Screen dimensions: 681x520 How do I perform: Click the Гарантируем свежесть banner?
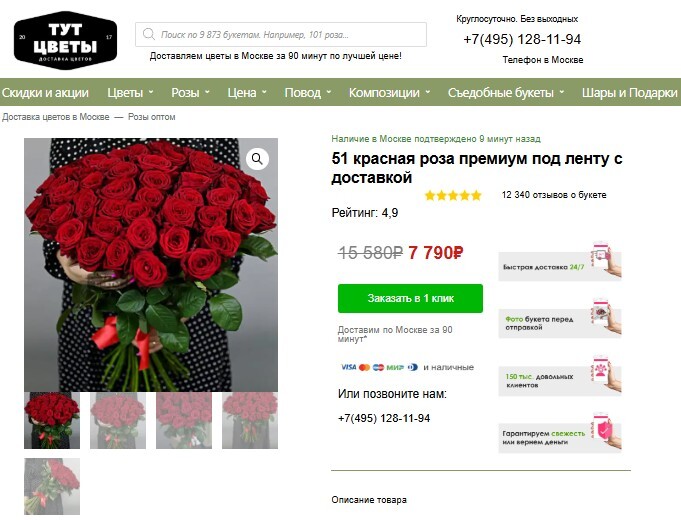[560, 433]
